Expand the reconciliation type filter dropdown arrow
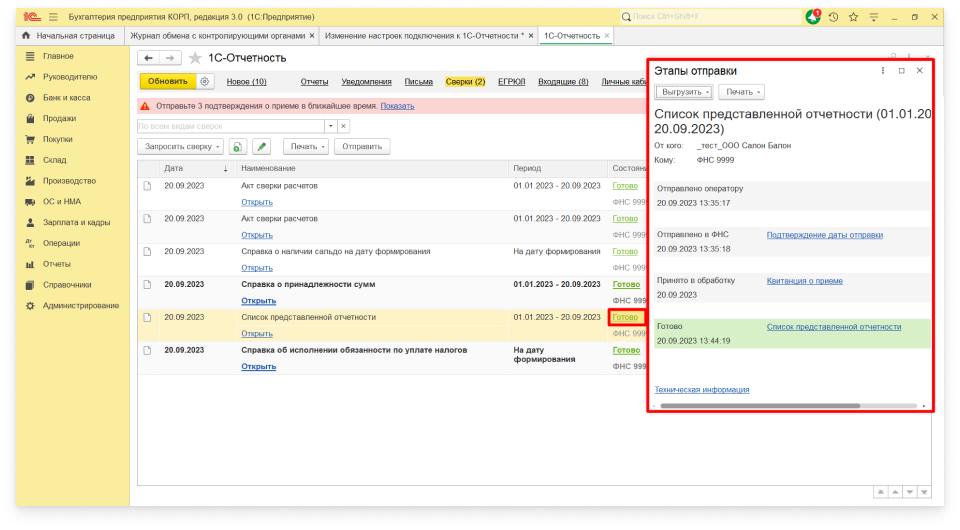The height and width of the screenshot is (530, 960). click(331, 126)
